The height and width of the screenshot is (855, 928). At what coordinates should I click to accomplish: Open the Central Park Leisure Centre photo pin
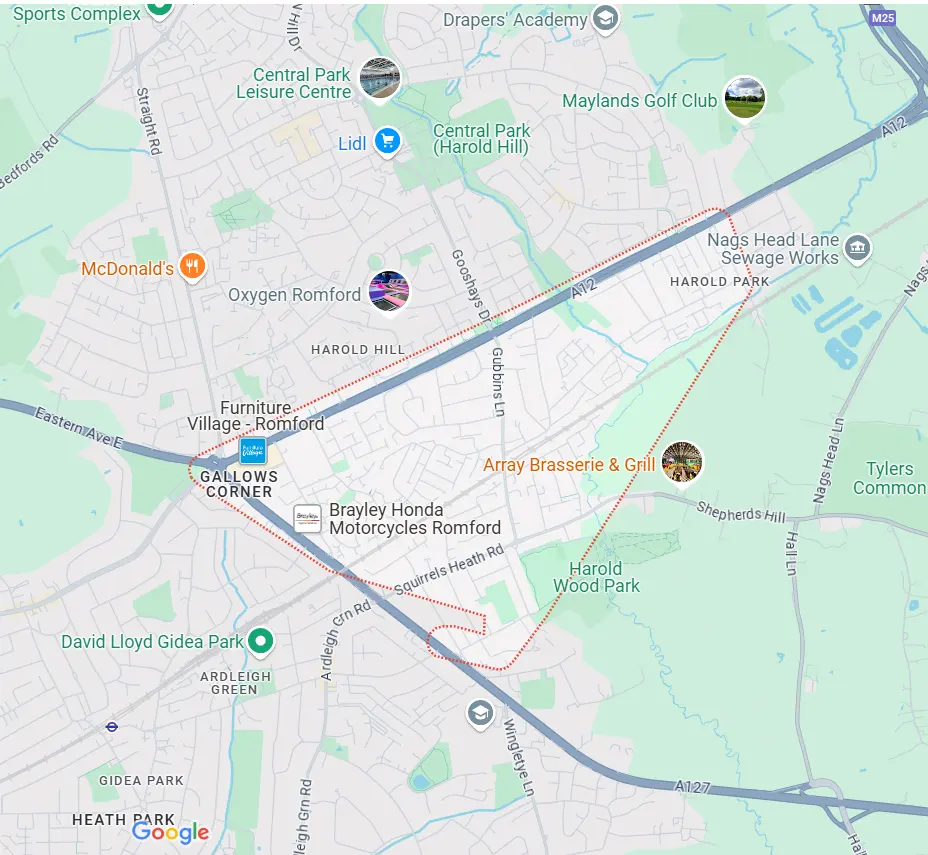[380, 79]
